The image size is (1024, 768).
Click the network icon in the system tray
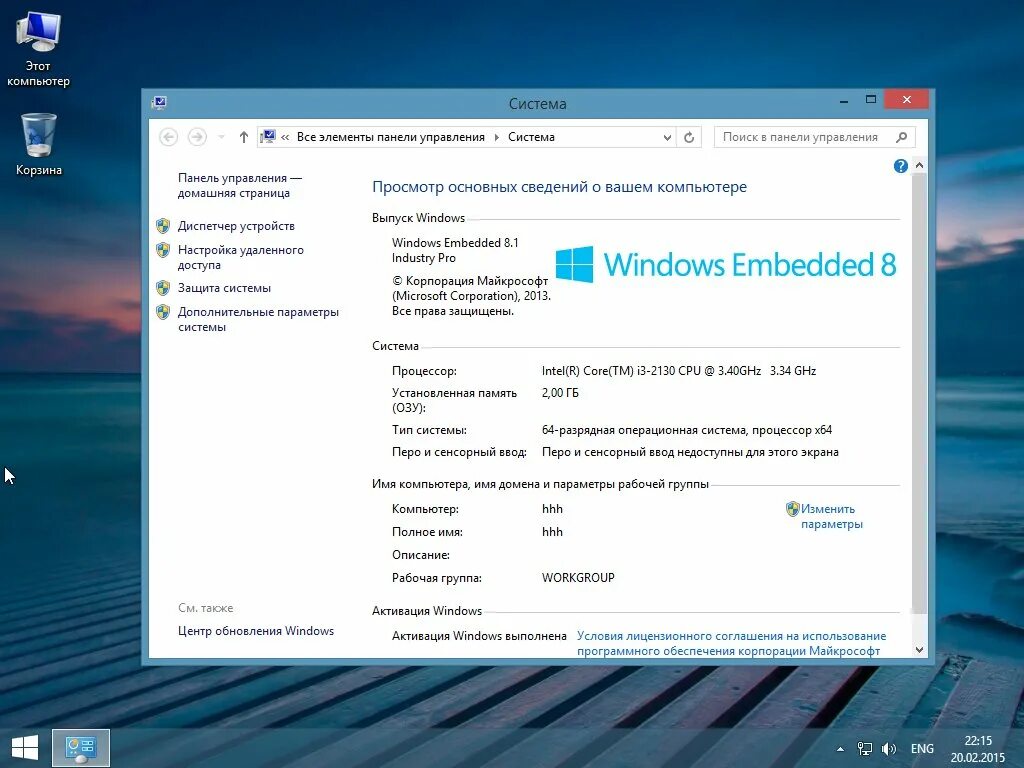click(x=864, y=748)
